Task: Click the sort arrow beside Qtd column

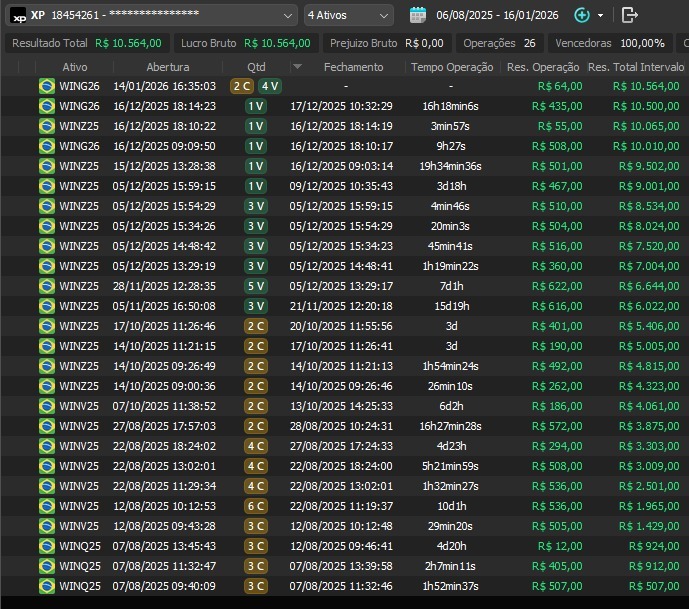Action: pyautogui.click(x=297, y=67)
